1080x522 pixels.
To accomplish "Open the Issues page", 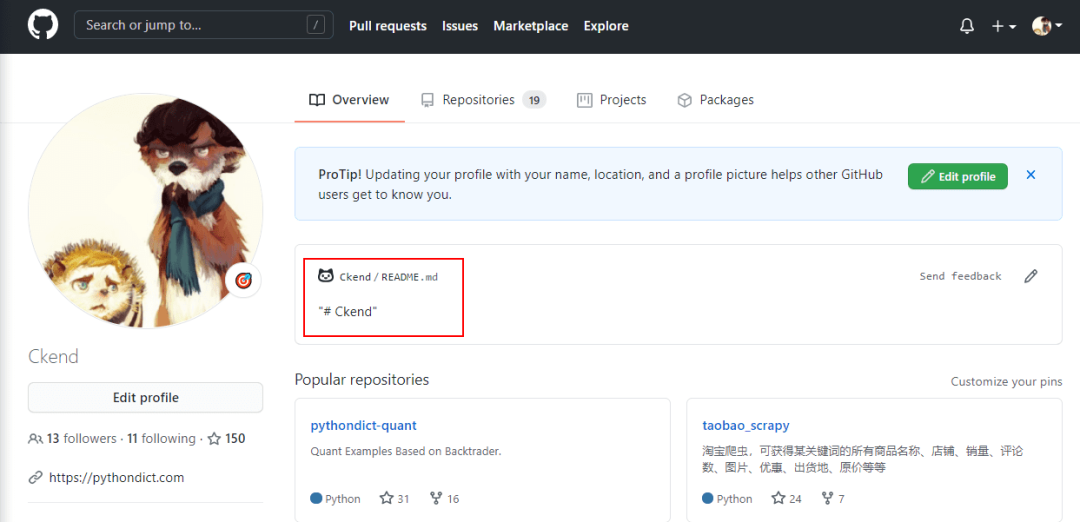I will (x=460, y=26).
